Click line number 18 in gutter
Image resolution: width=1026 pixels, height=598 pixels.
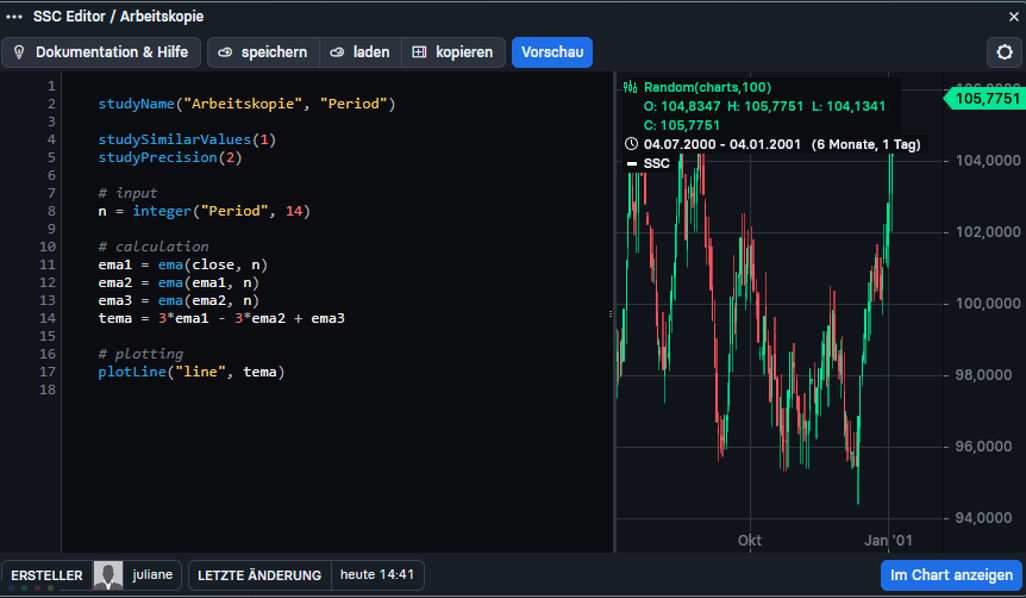(x=48, y=390)
